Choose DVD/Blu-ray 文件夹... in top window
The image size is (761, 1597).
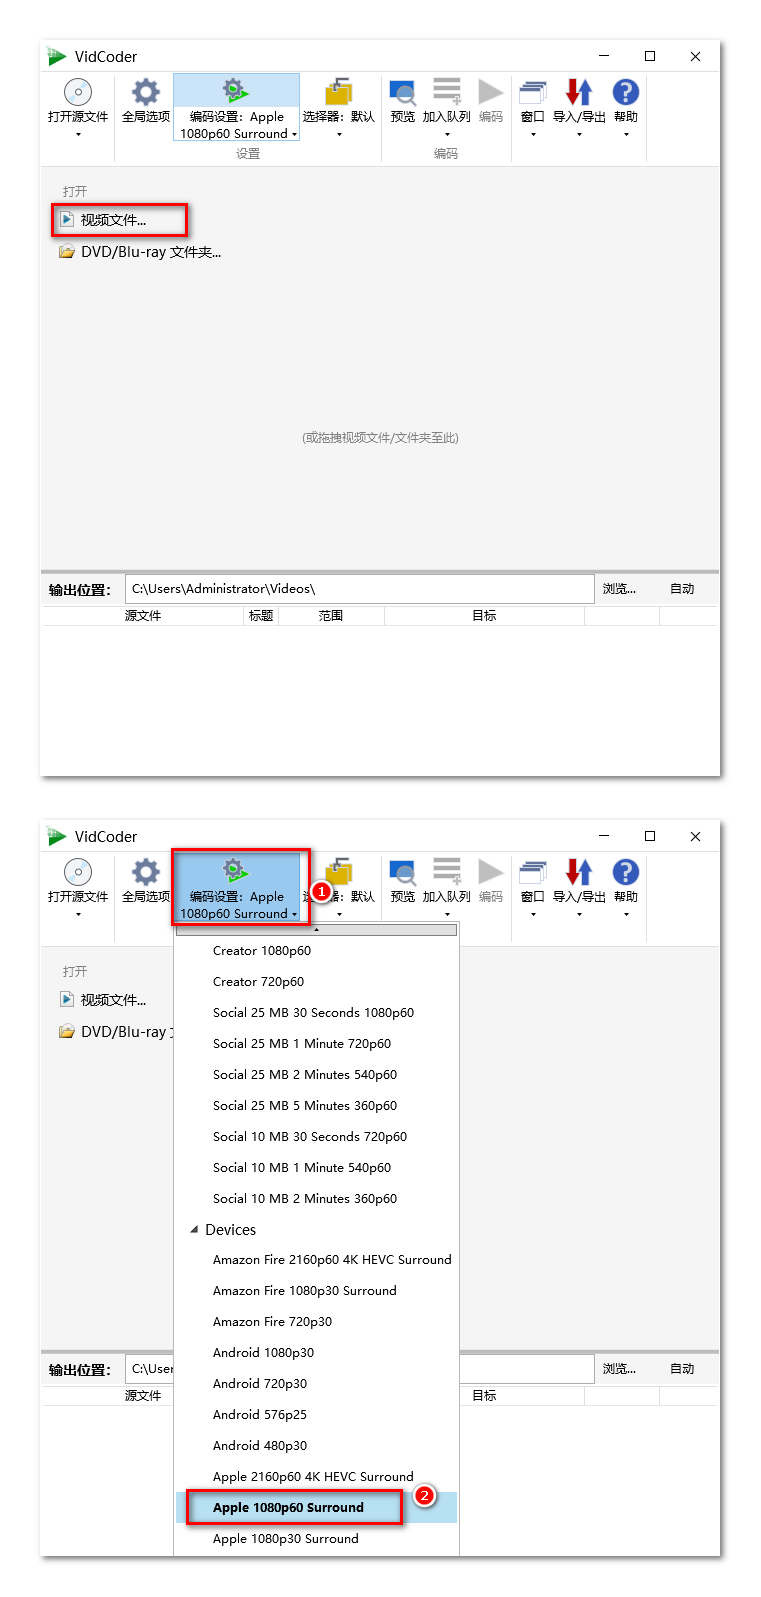[140, 252]
